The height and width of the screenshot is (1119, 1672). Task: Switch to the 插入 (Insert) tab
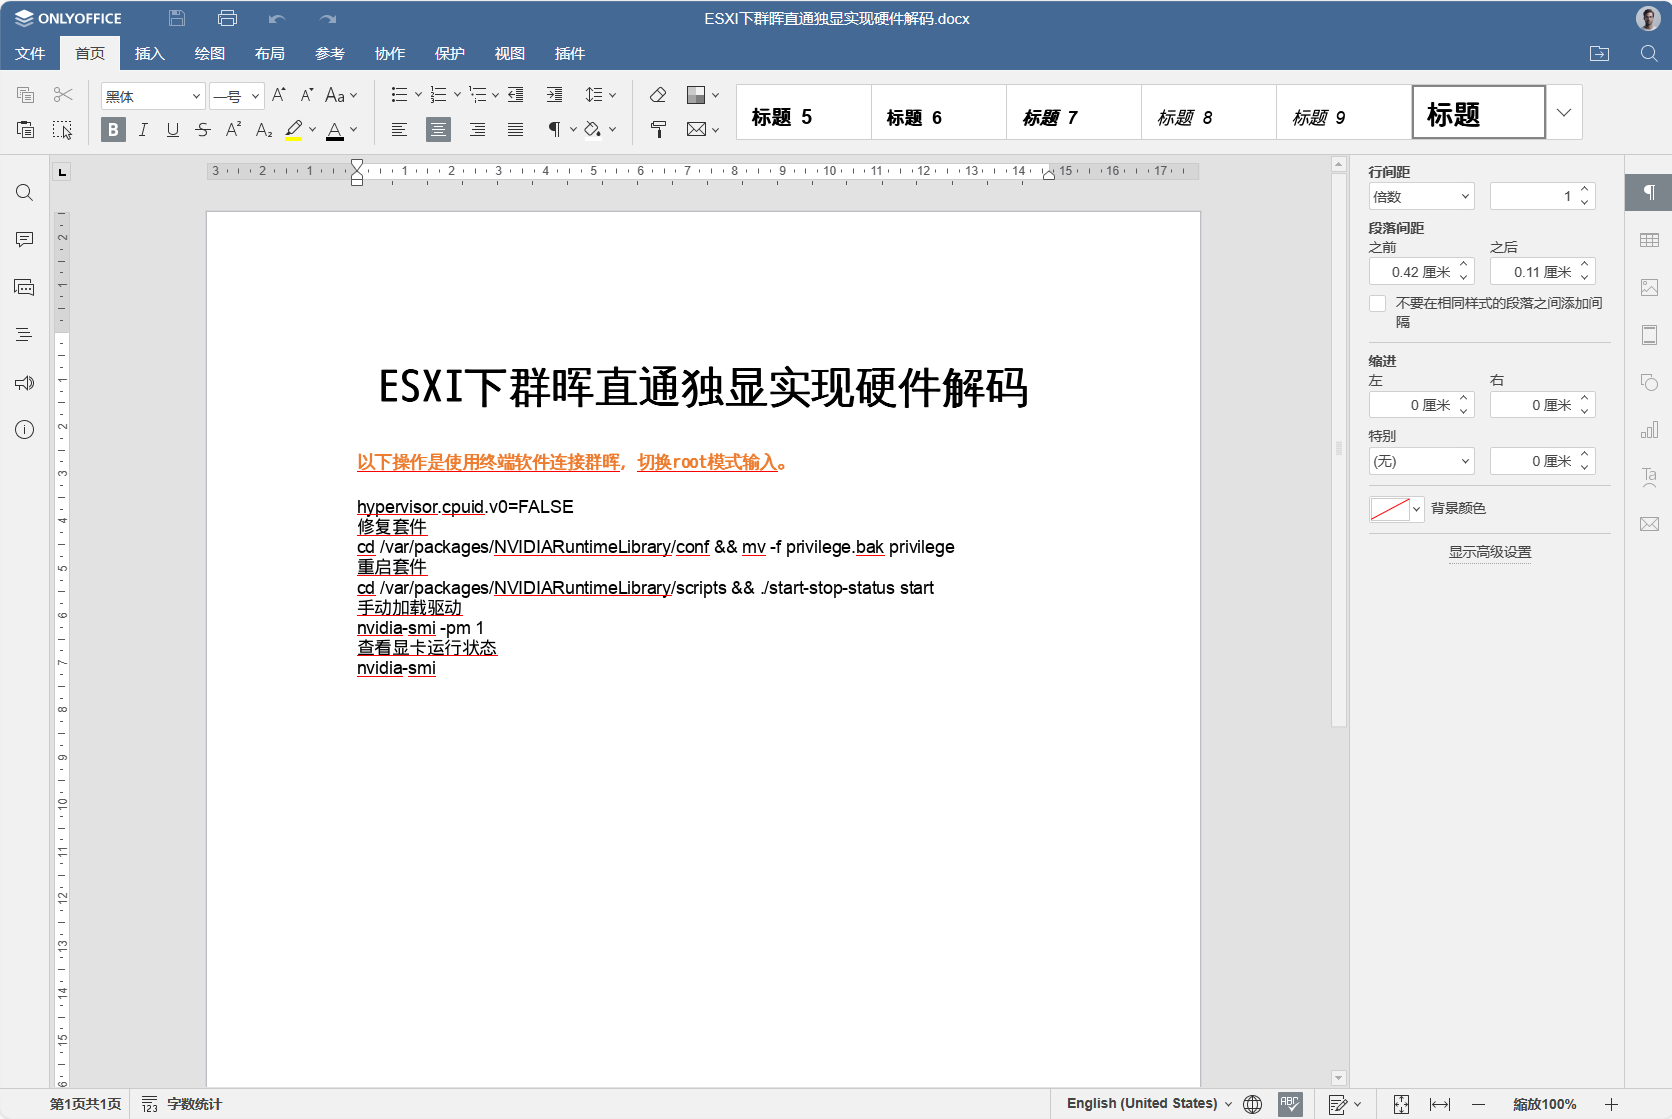tap(149, 54)
